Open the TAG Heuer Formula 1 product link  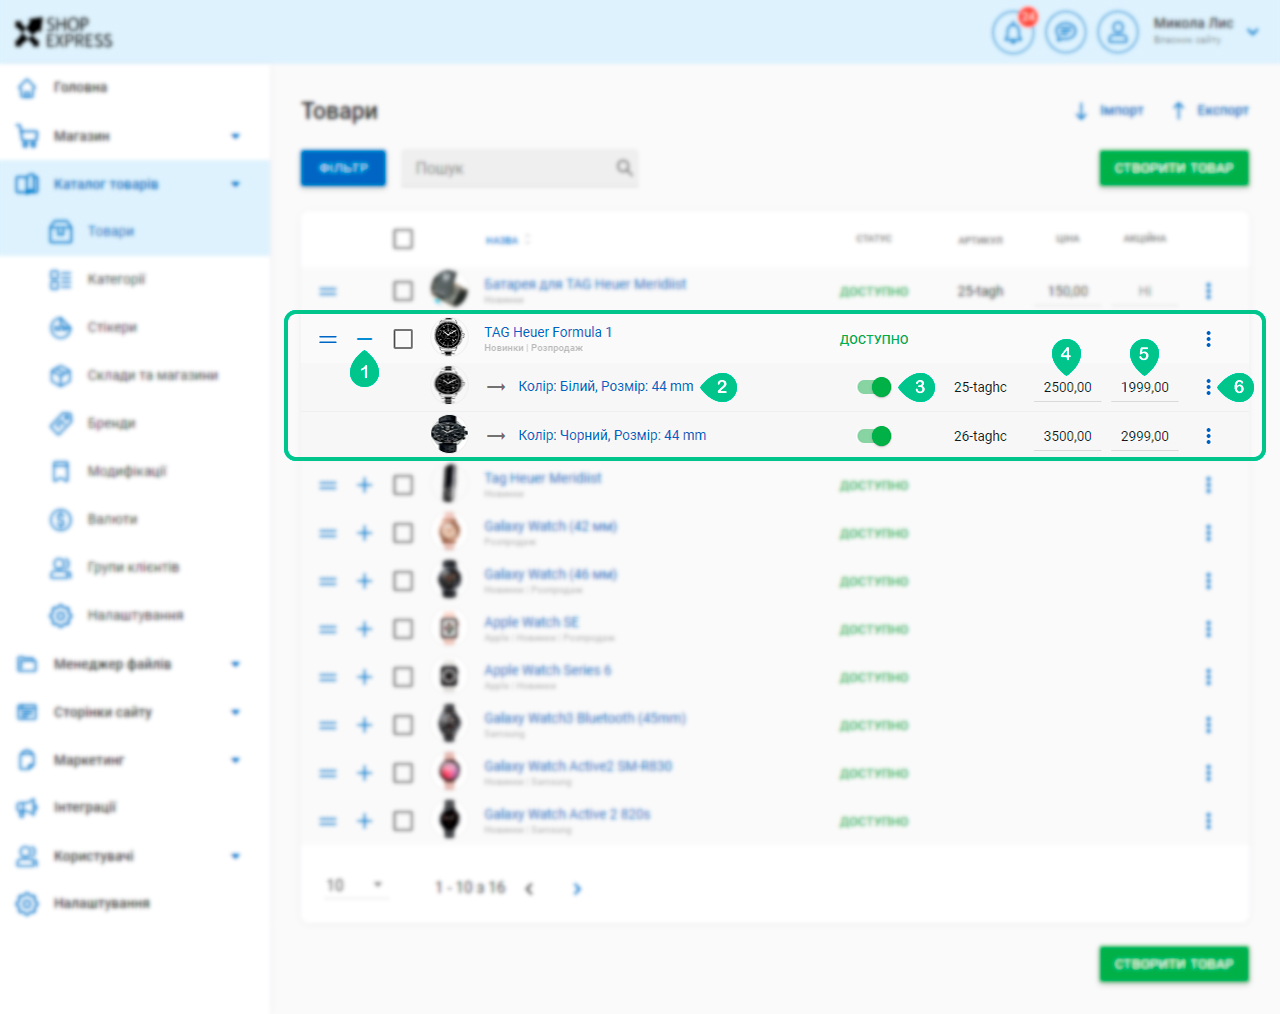(x=548, y=332)
